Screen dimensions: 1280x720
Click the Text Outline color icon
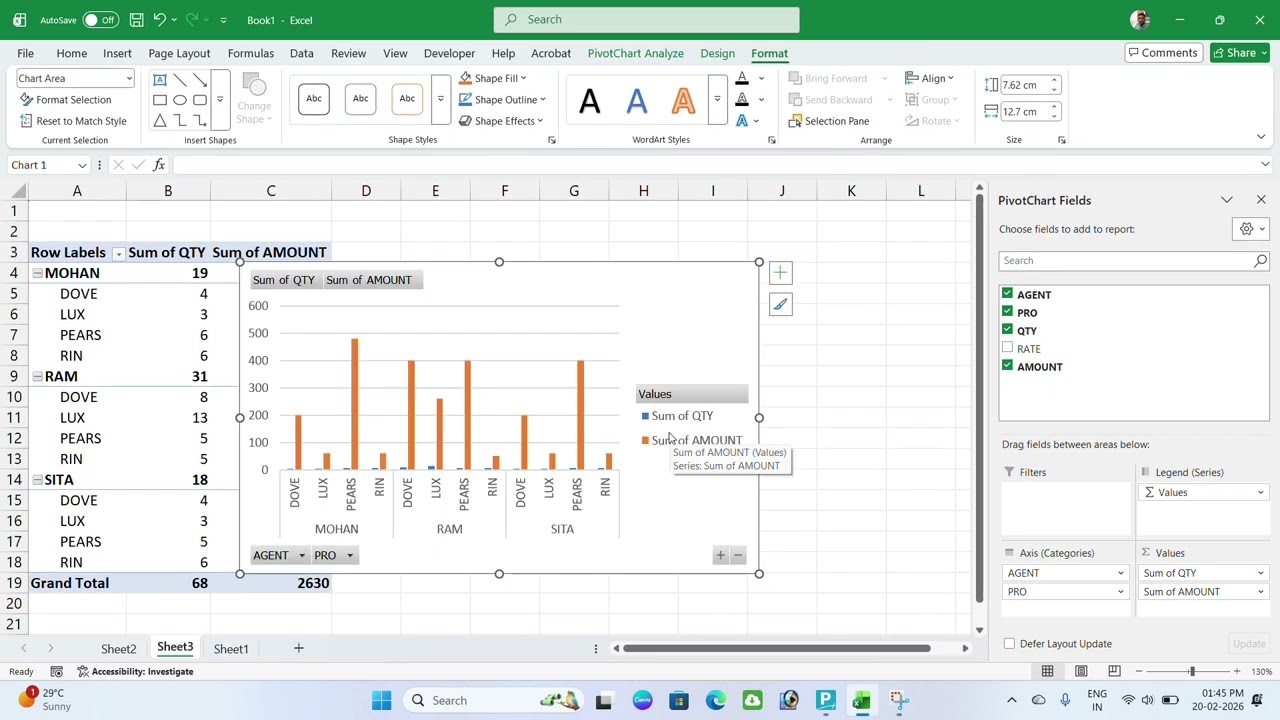742,99
